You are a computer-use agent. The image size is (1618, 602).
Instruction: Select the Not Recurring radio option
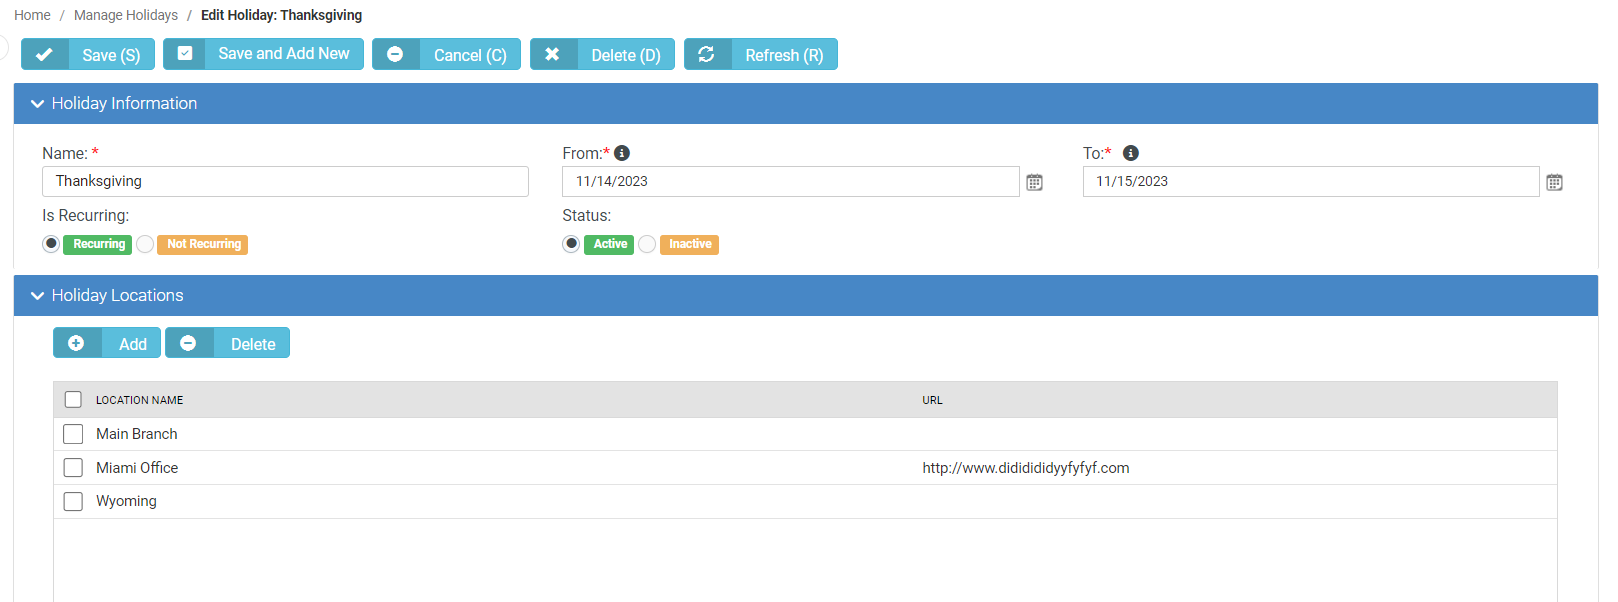tap(146, 244)
